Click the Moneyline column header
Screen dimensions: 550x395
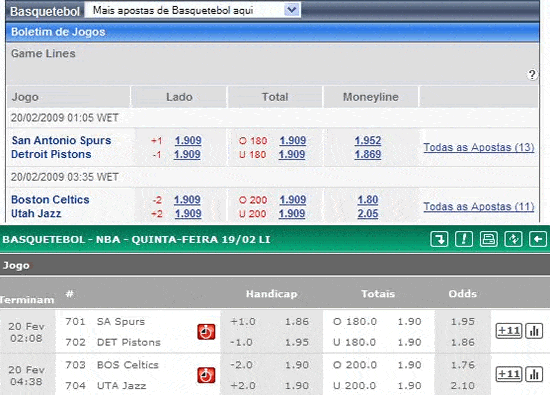tap(371, 97)
